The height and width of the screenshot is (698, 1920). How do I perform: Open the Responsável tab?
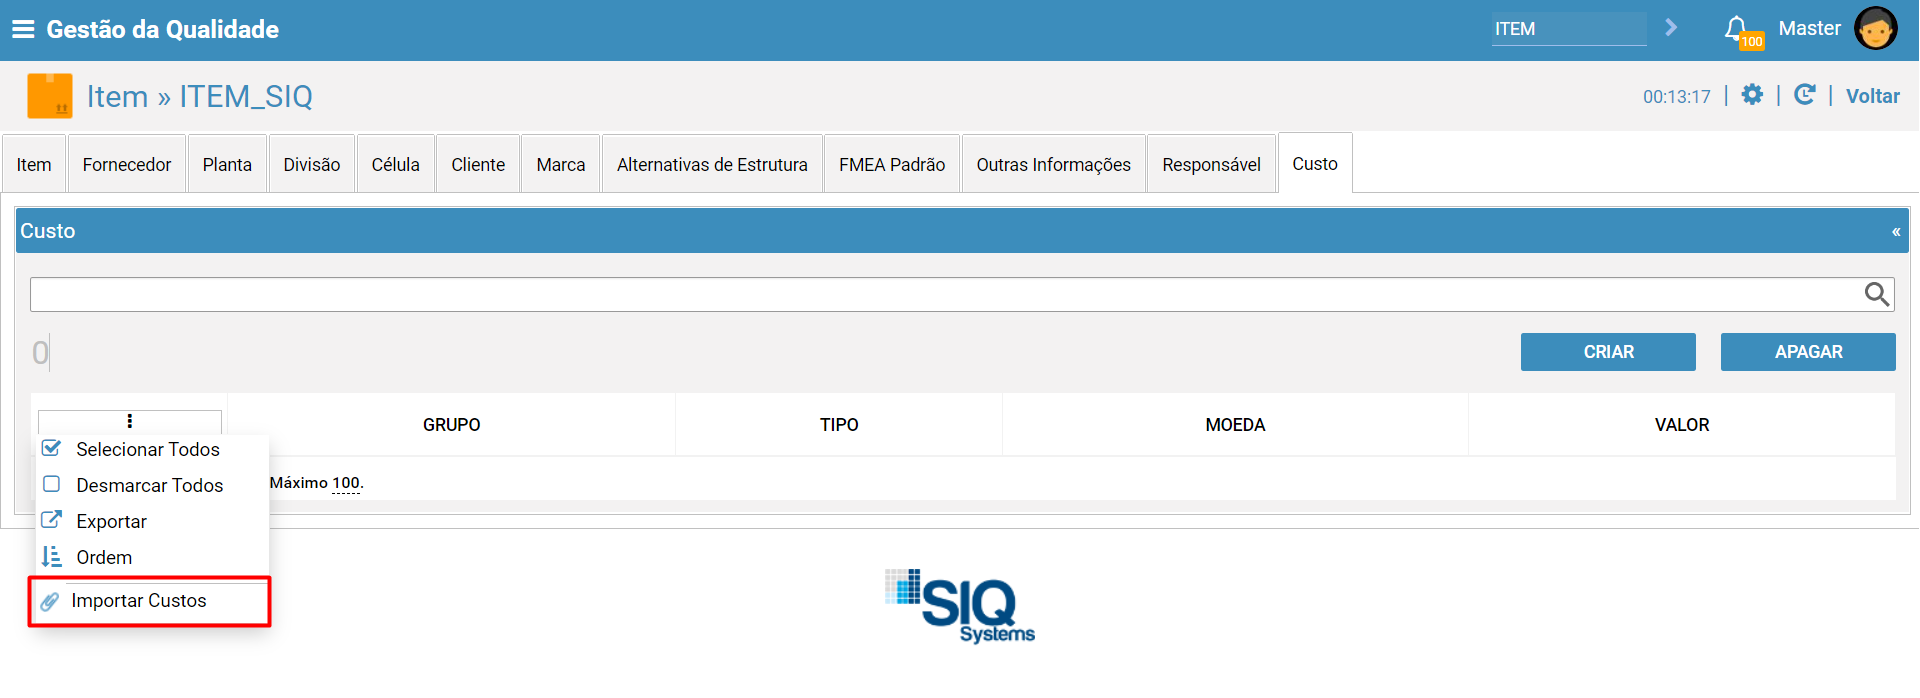coord(1212,164)
